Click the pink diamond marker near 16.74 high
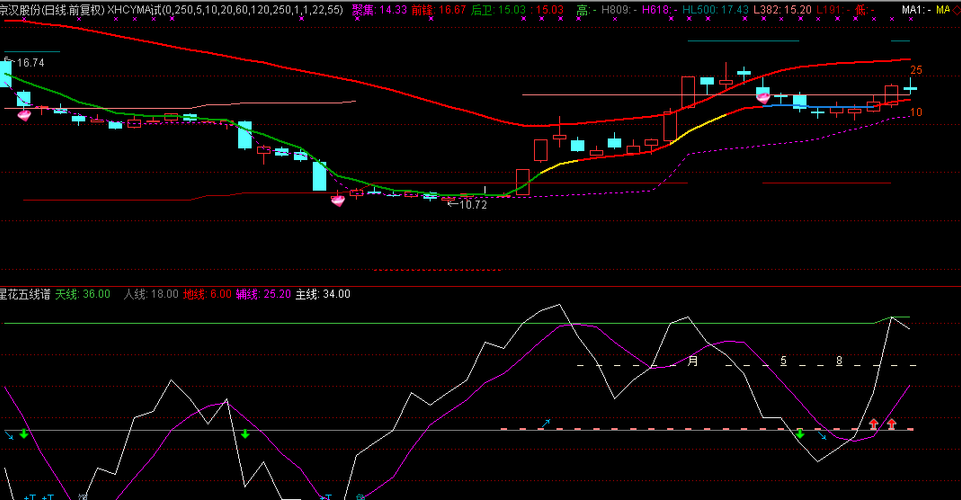961x500 pixels. 24,115
